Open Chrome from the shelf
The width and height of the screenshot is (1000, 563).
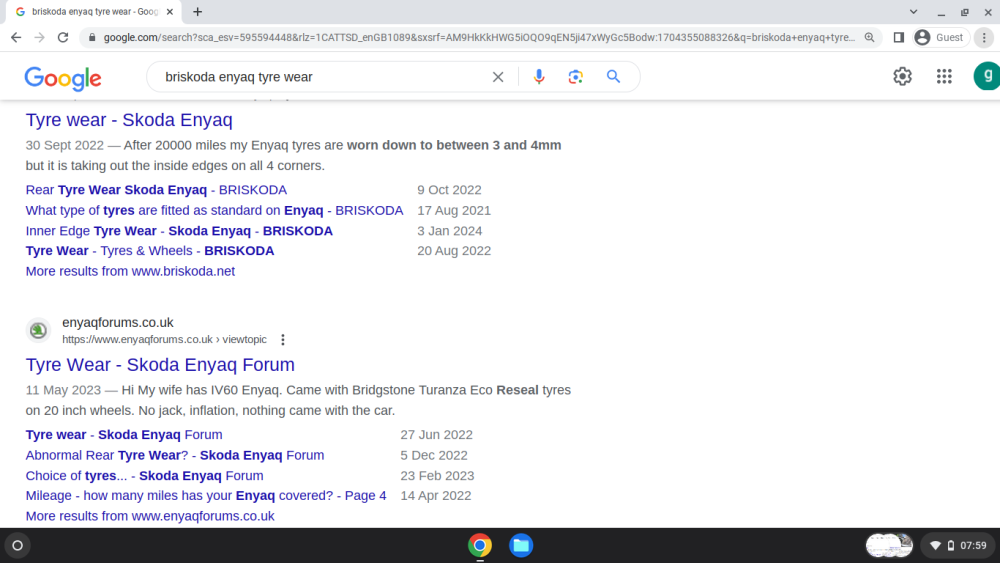click(x=480, y=545)
